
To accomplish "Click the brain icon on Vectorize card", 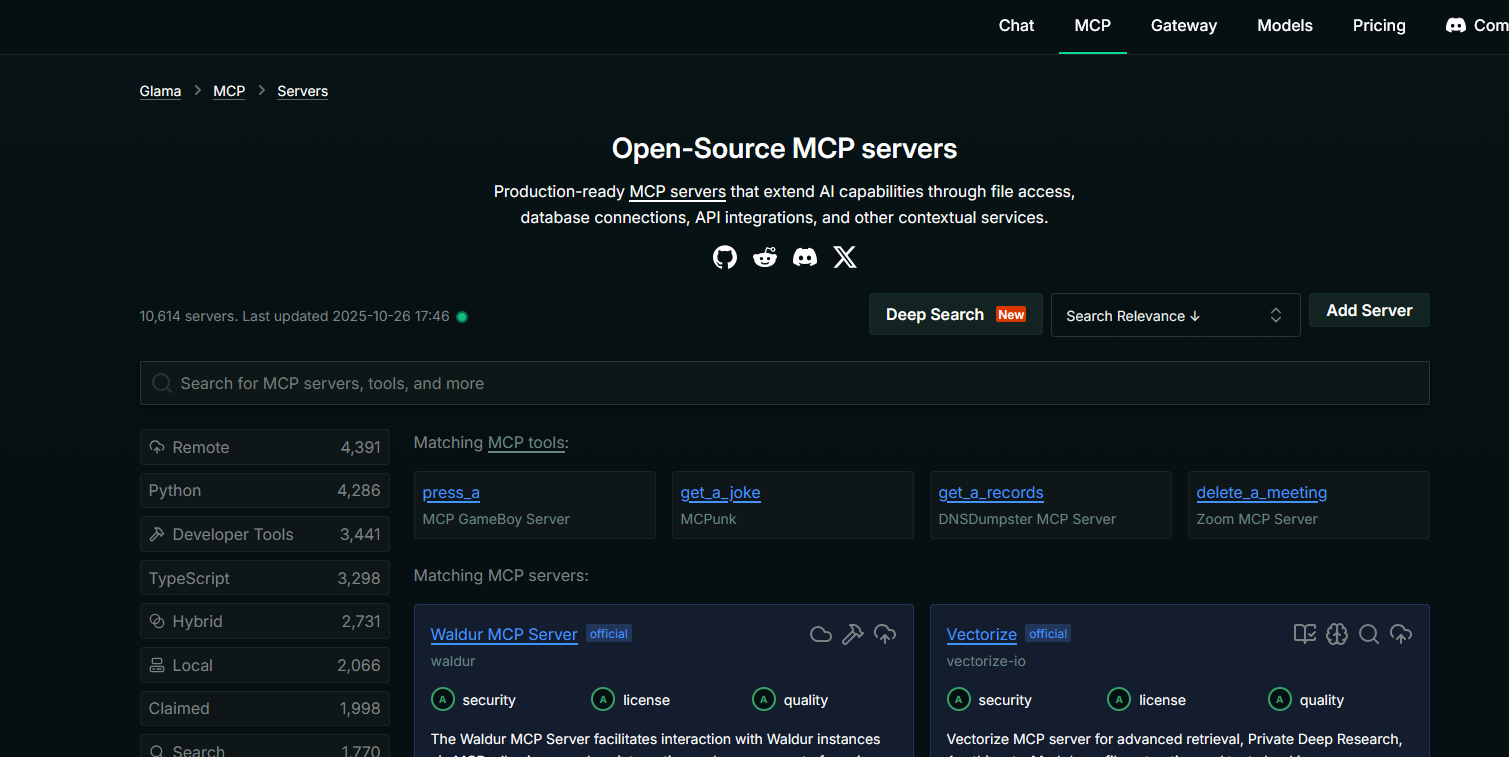I will [x=1337, y=634].
